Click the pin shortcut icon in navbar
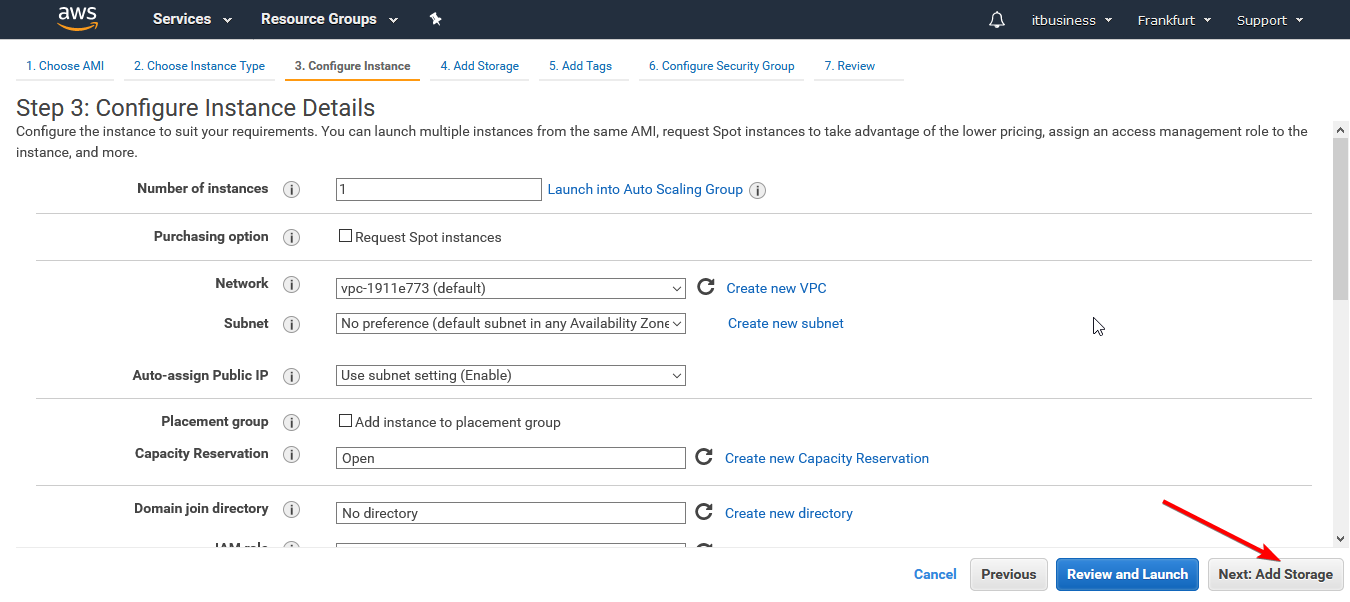 pos(435,19)
